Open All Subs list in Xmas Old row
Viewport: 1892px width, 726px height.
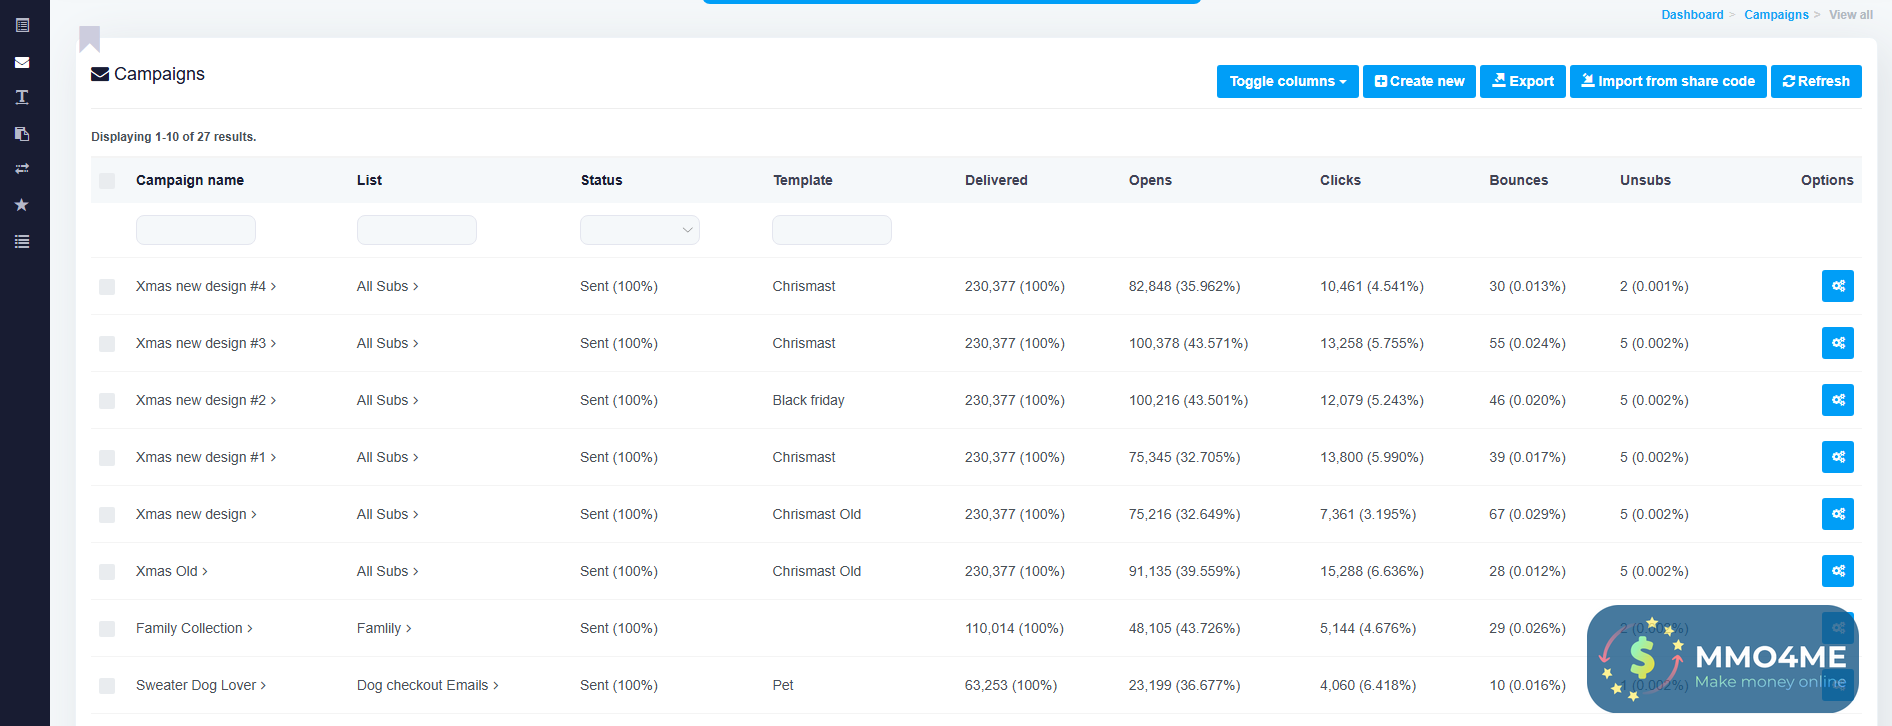coord(388,571)
